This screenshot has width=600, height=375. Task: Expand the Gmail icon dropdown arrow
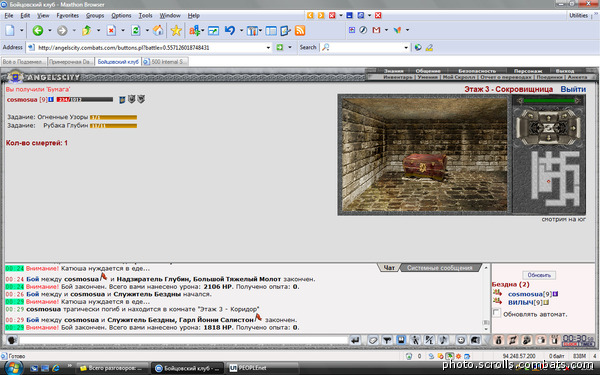386,30
